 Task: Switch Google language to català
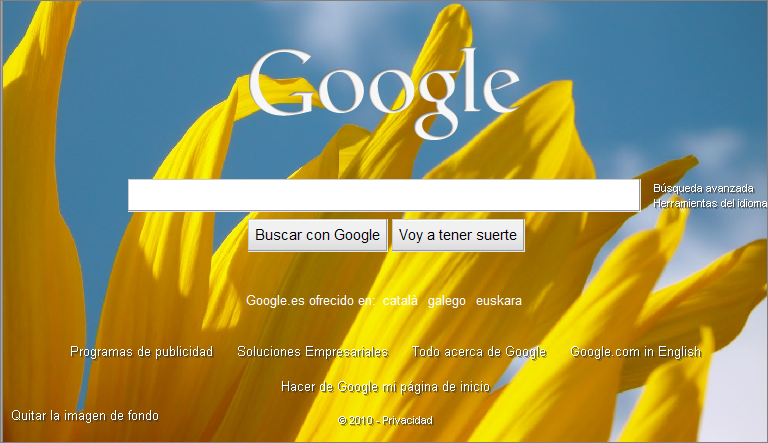coord(400,300)
